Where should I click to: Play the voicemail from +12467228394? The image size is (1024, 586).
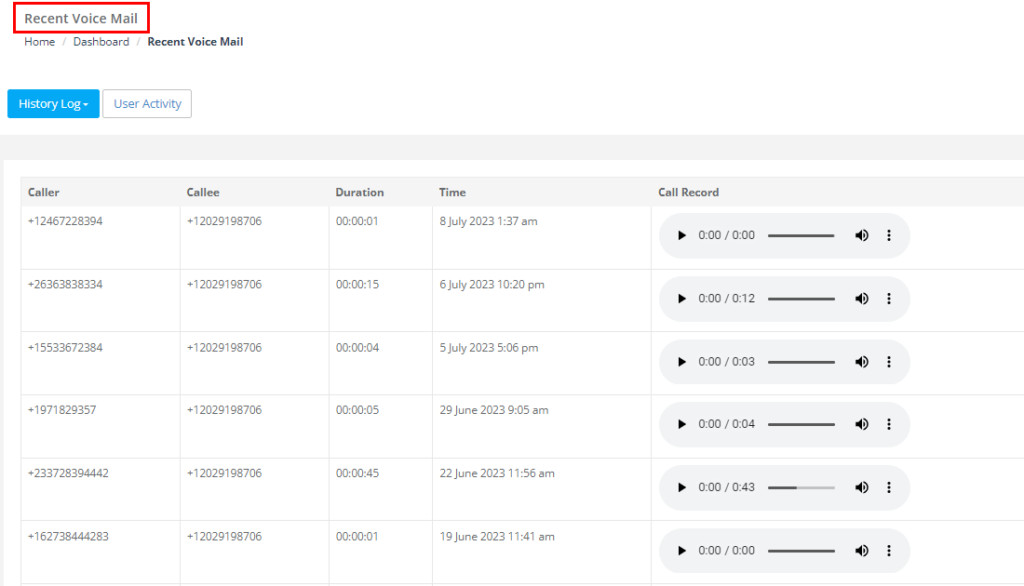click(681, 235)
